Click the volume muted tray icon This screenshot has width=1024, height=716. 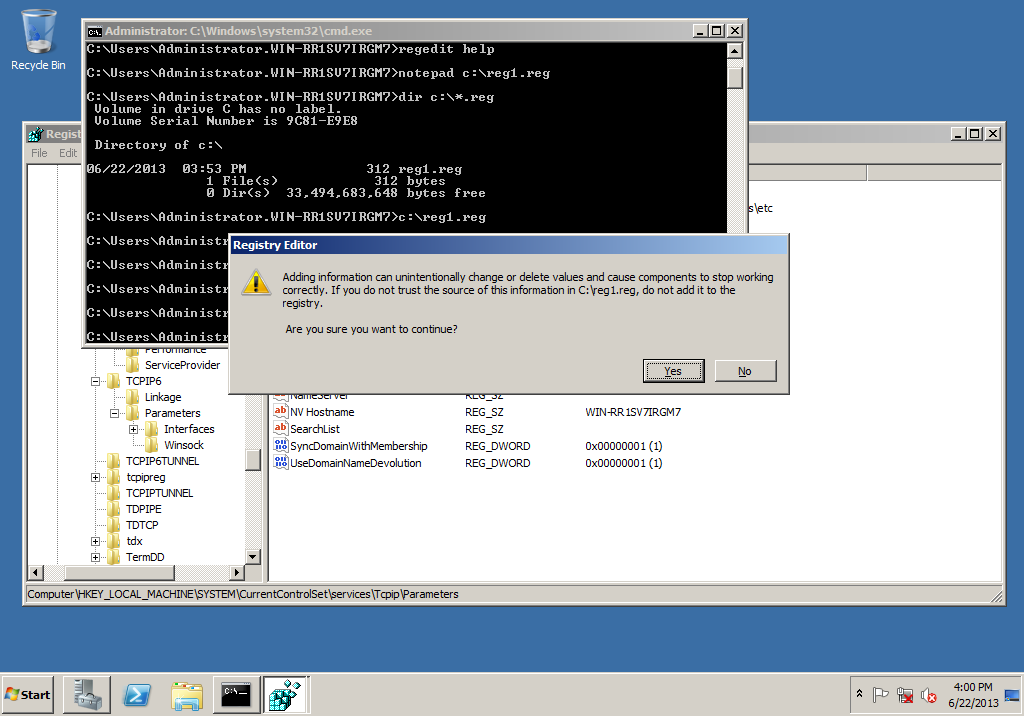tap(928, 695)
